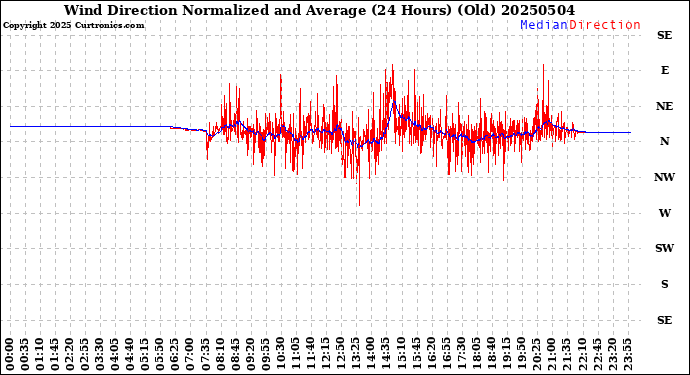Click the 21:35 time axis label
This screenshot has height=375, width=690.
coord(566,354)
